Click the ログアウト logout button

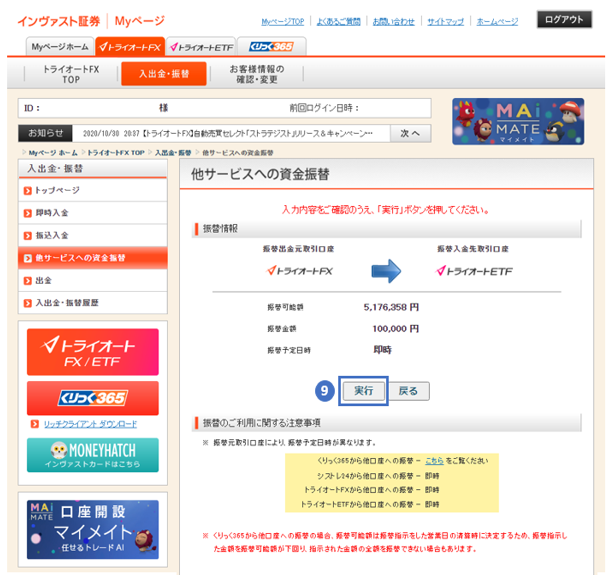click(564, 19)
